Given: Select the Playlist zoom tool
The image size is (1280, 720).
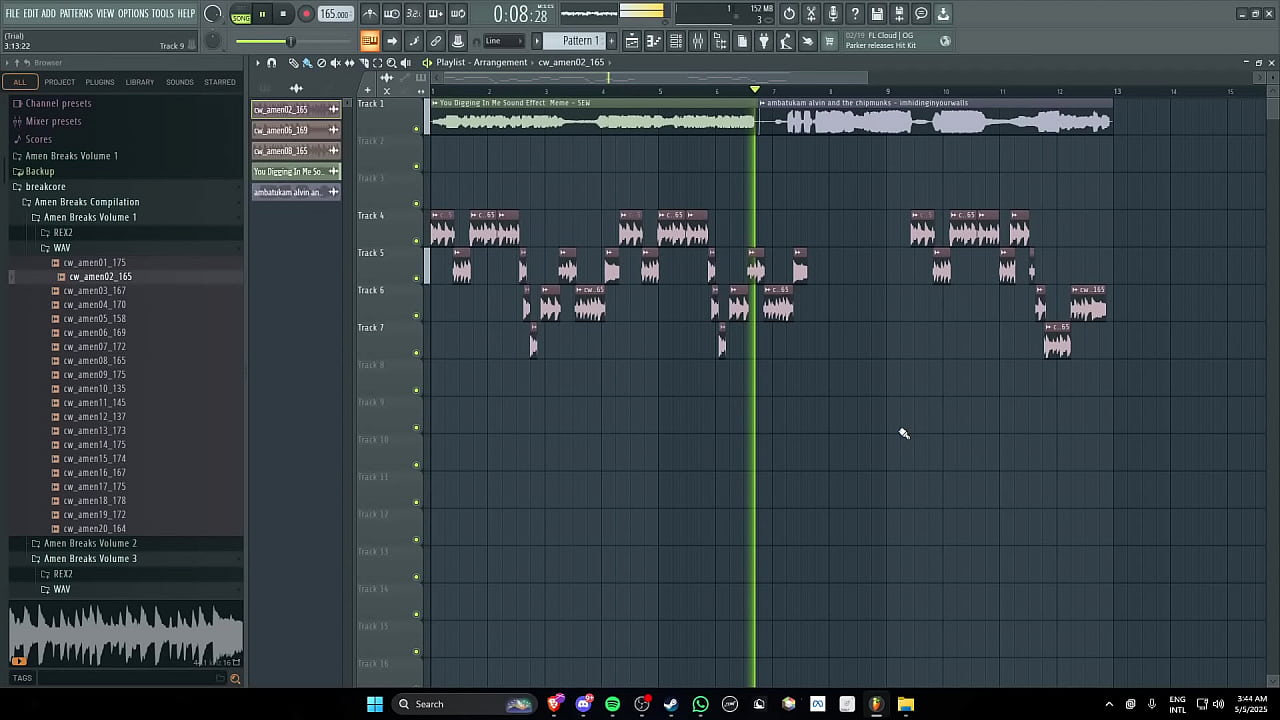Looking at the screenshot, I should pyautogui.click(x=392, y=62).
